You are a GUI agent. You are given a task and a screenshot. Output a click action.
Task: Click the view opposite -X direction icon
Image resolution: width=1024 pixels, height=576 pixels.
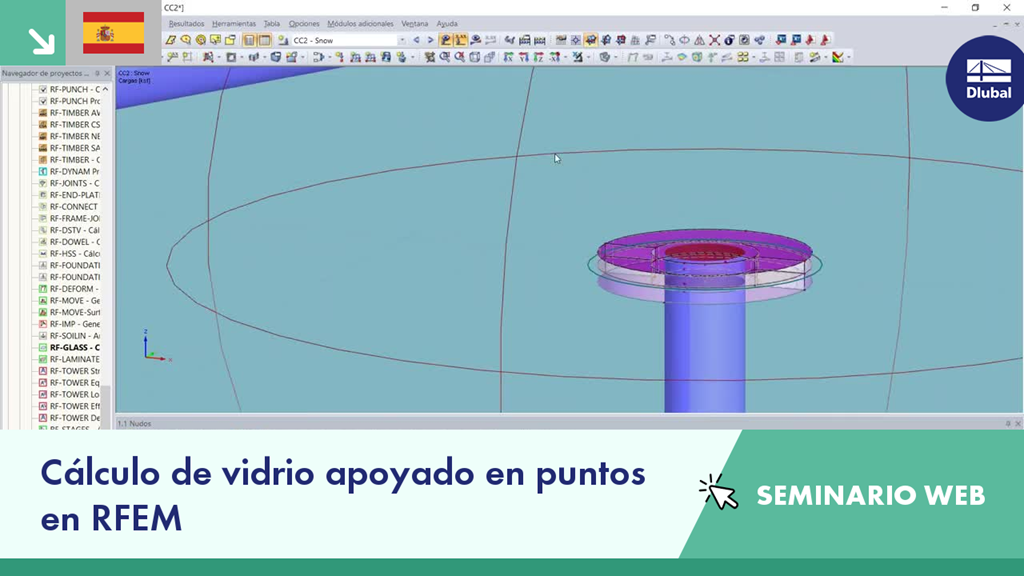[x=554, y=57]
